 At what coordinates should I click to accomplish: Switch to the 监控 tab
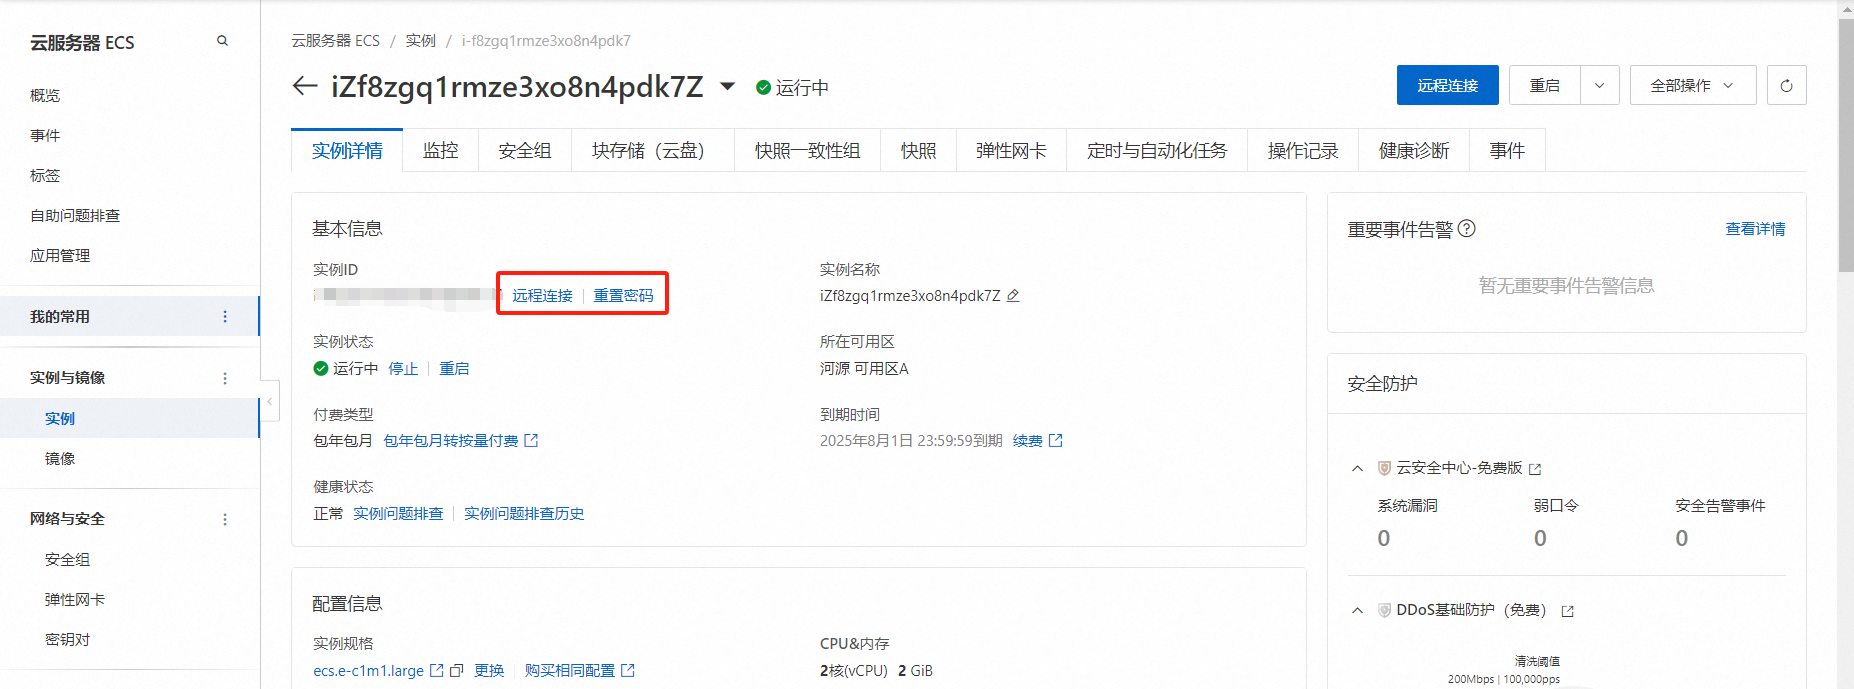click(x=440, y=150)
